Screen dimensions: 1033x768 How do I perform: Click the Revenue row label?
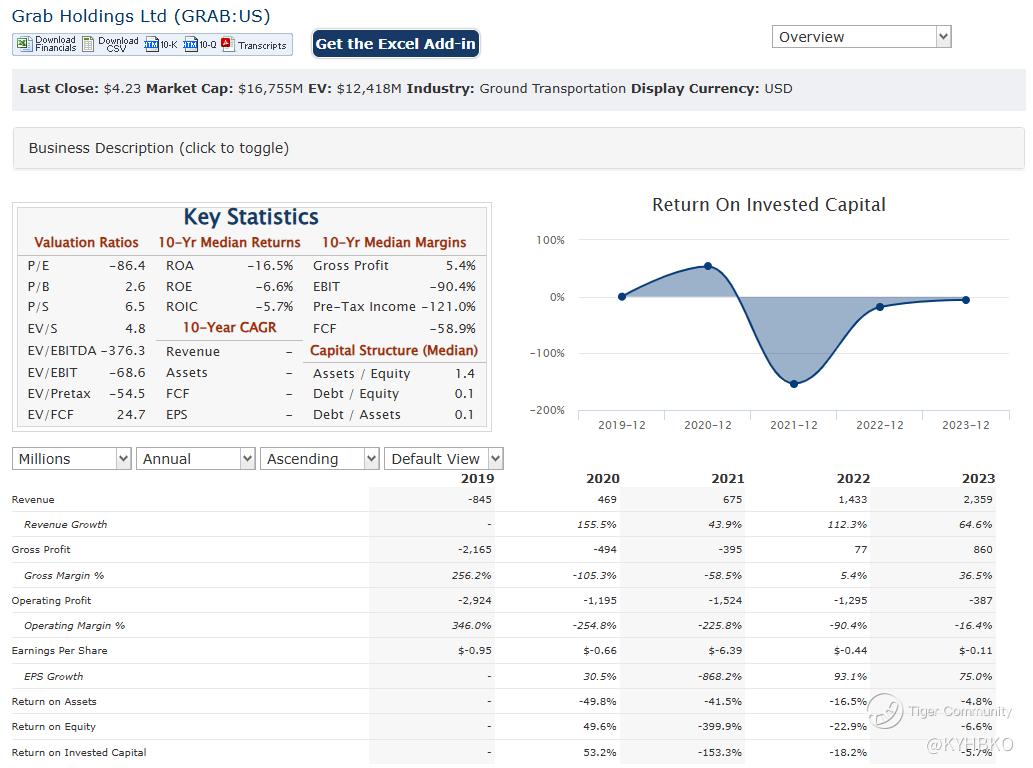33,499
